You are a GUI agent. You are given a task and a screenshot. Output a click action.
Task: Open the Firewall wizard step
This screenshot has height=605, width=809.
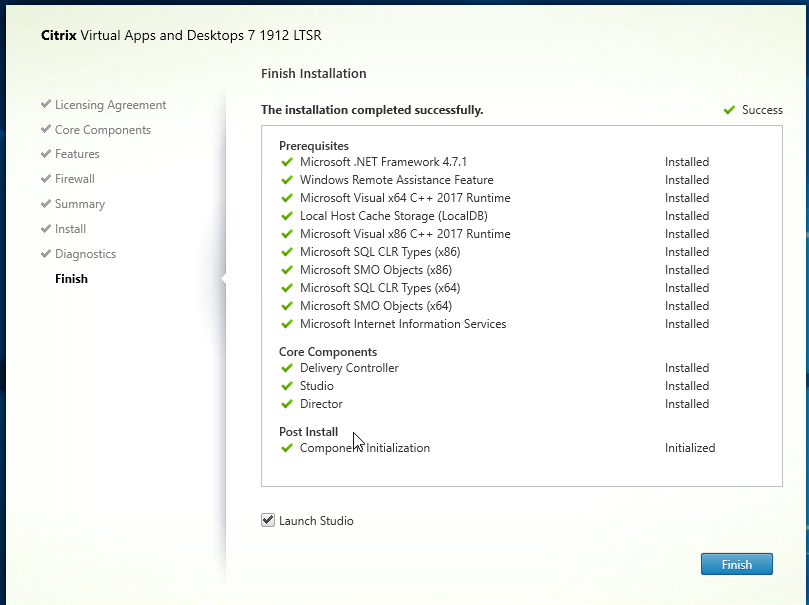pyautogui.click(x=75, y=179)
